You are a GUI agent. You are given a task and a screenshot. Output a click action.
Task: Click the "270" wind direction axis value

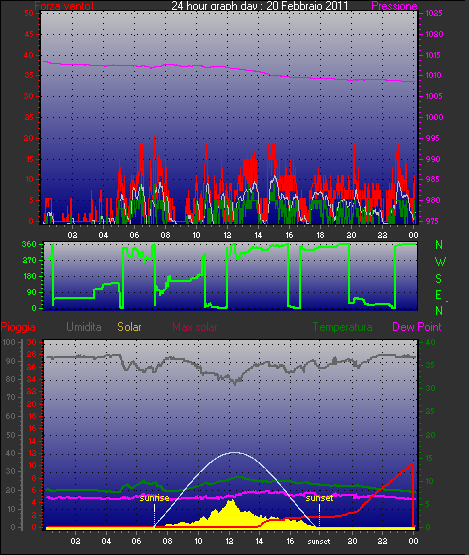click(x=29, y=261)
